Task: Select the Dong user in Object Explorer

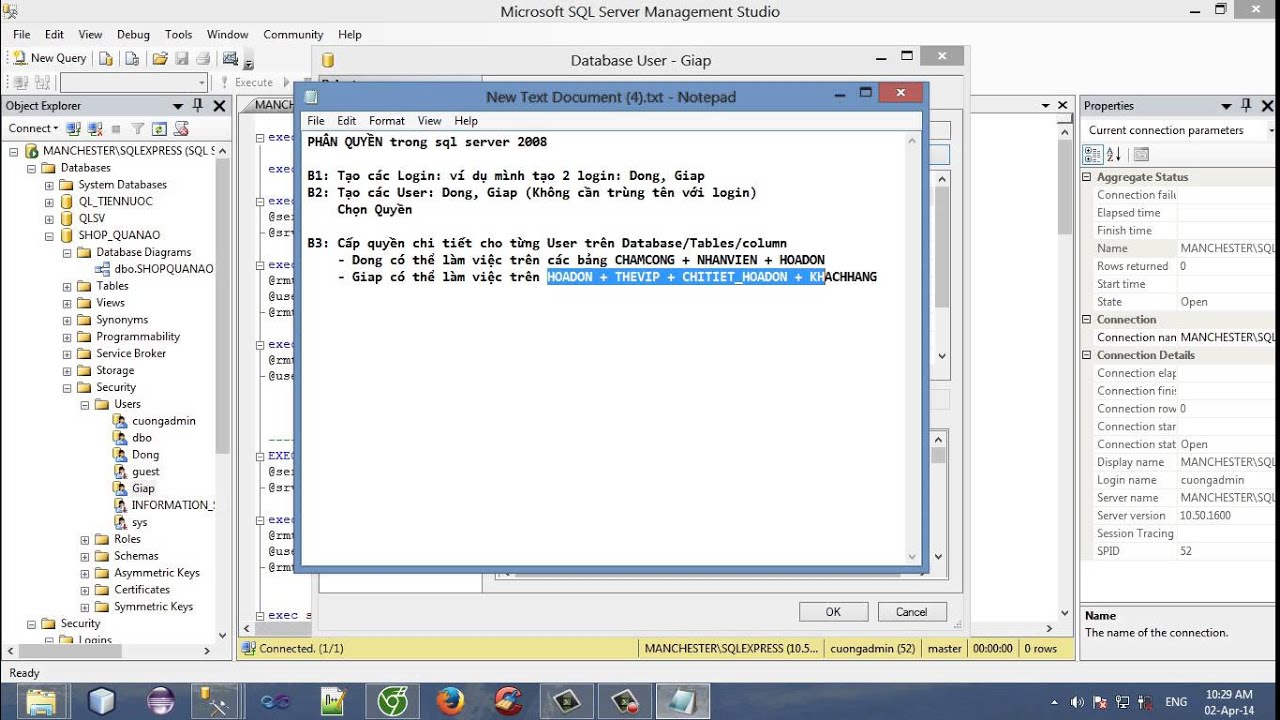Action: (145, 454)
